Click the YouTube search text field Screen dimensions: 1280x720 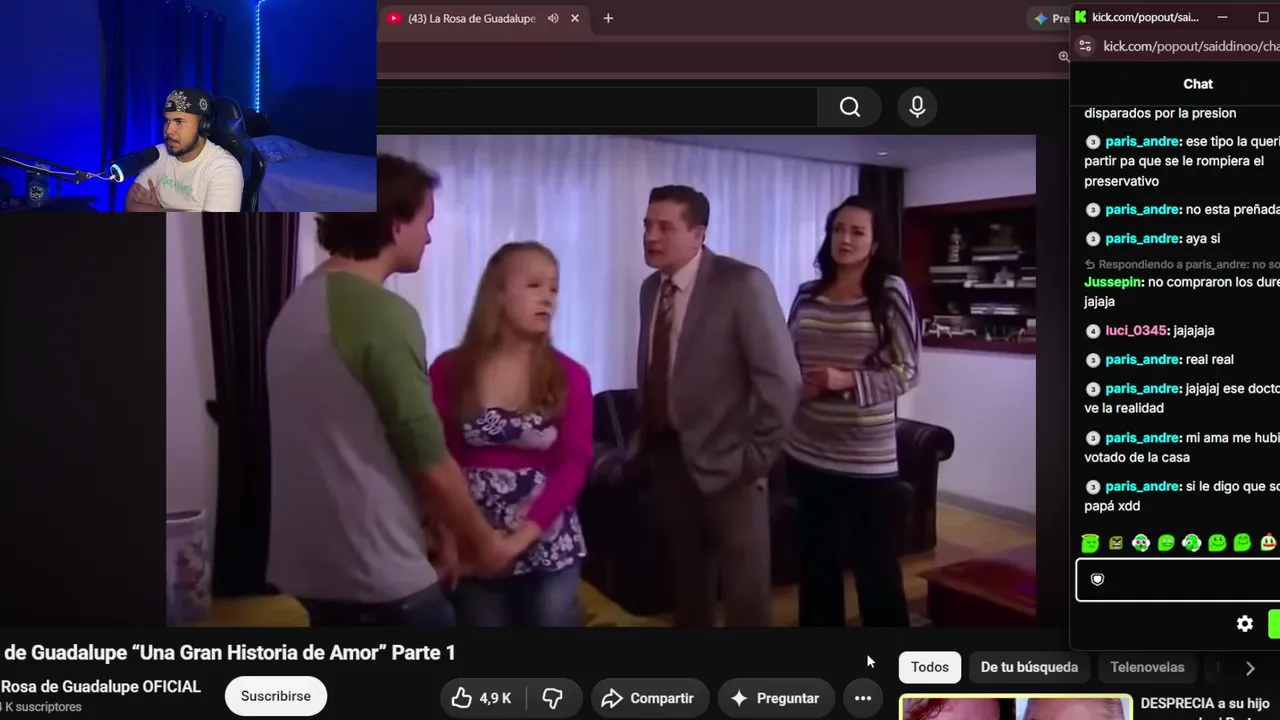596,107
